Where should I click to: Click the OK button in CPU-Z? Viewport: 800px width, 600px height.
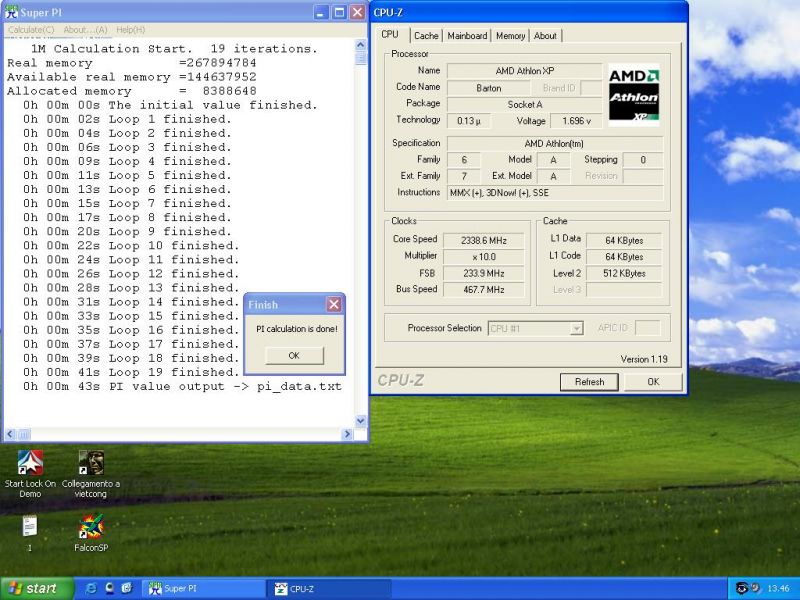coord(654,382)
